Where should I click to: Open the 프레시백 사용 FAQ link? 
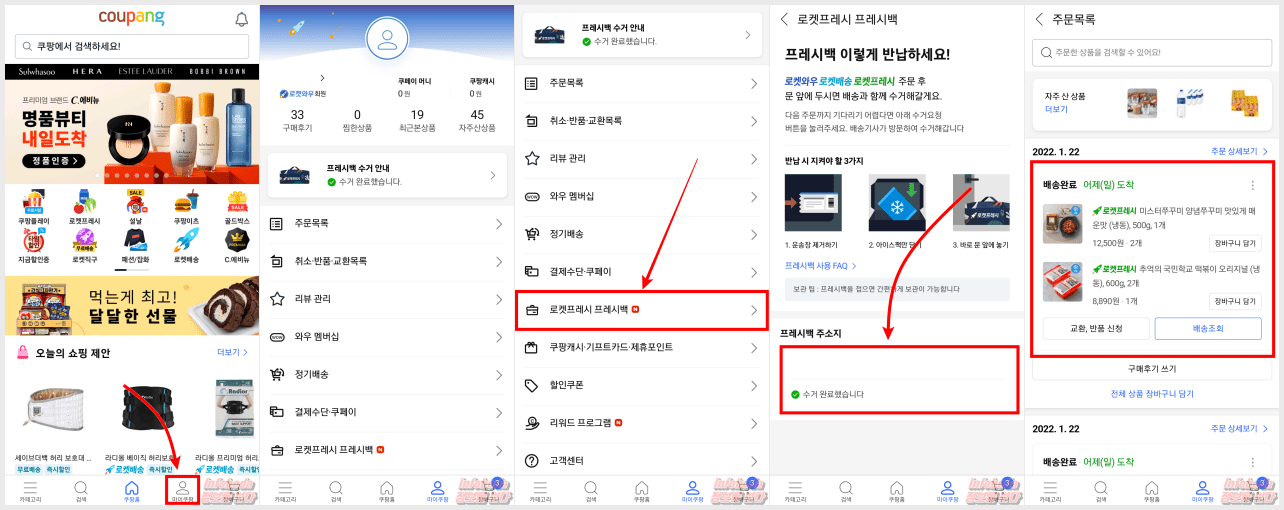click(x=821, y=266)
